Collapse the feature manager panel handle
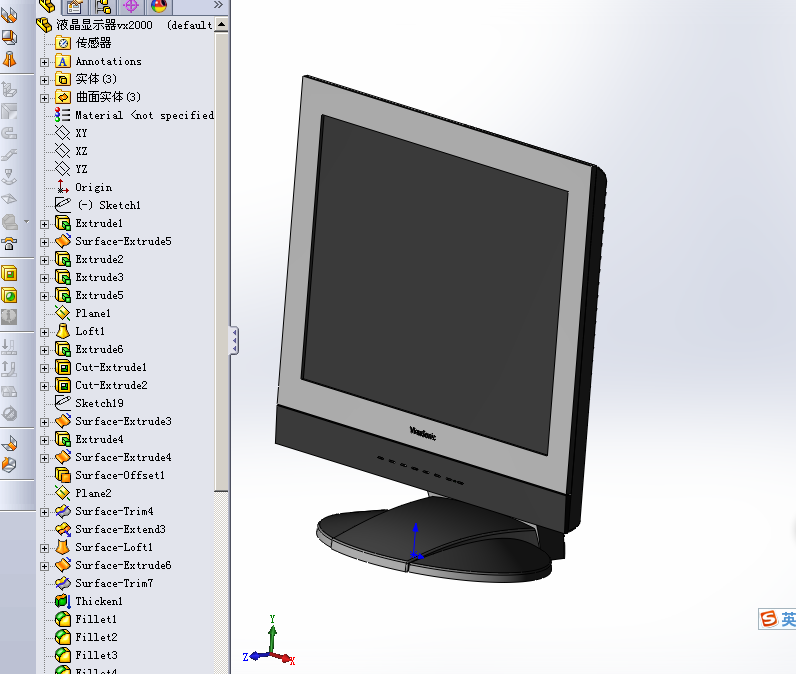Screen dimensions: 796x674 point(234,340)
